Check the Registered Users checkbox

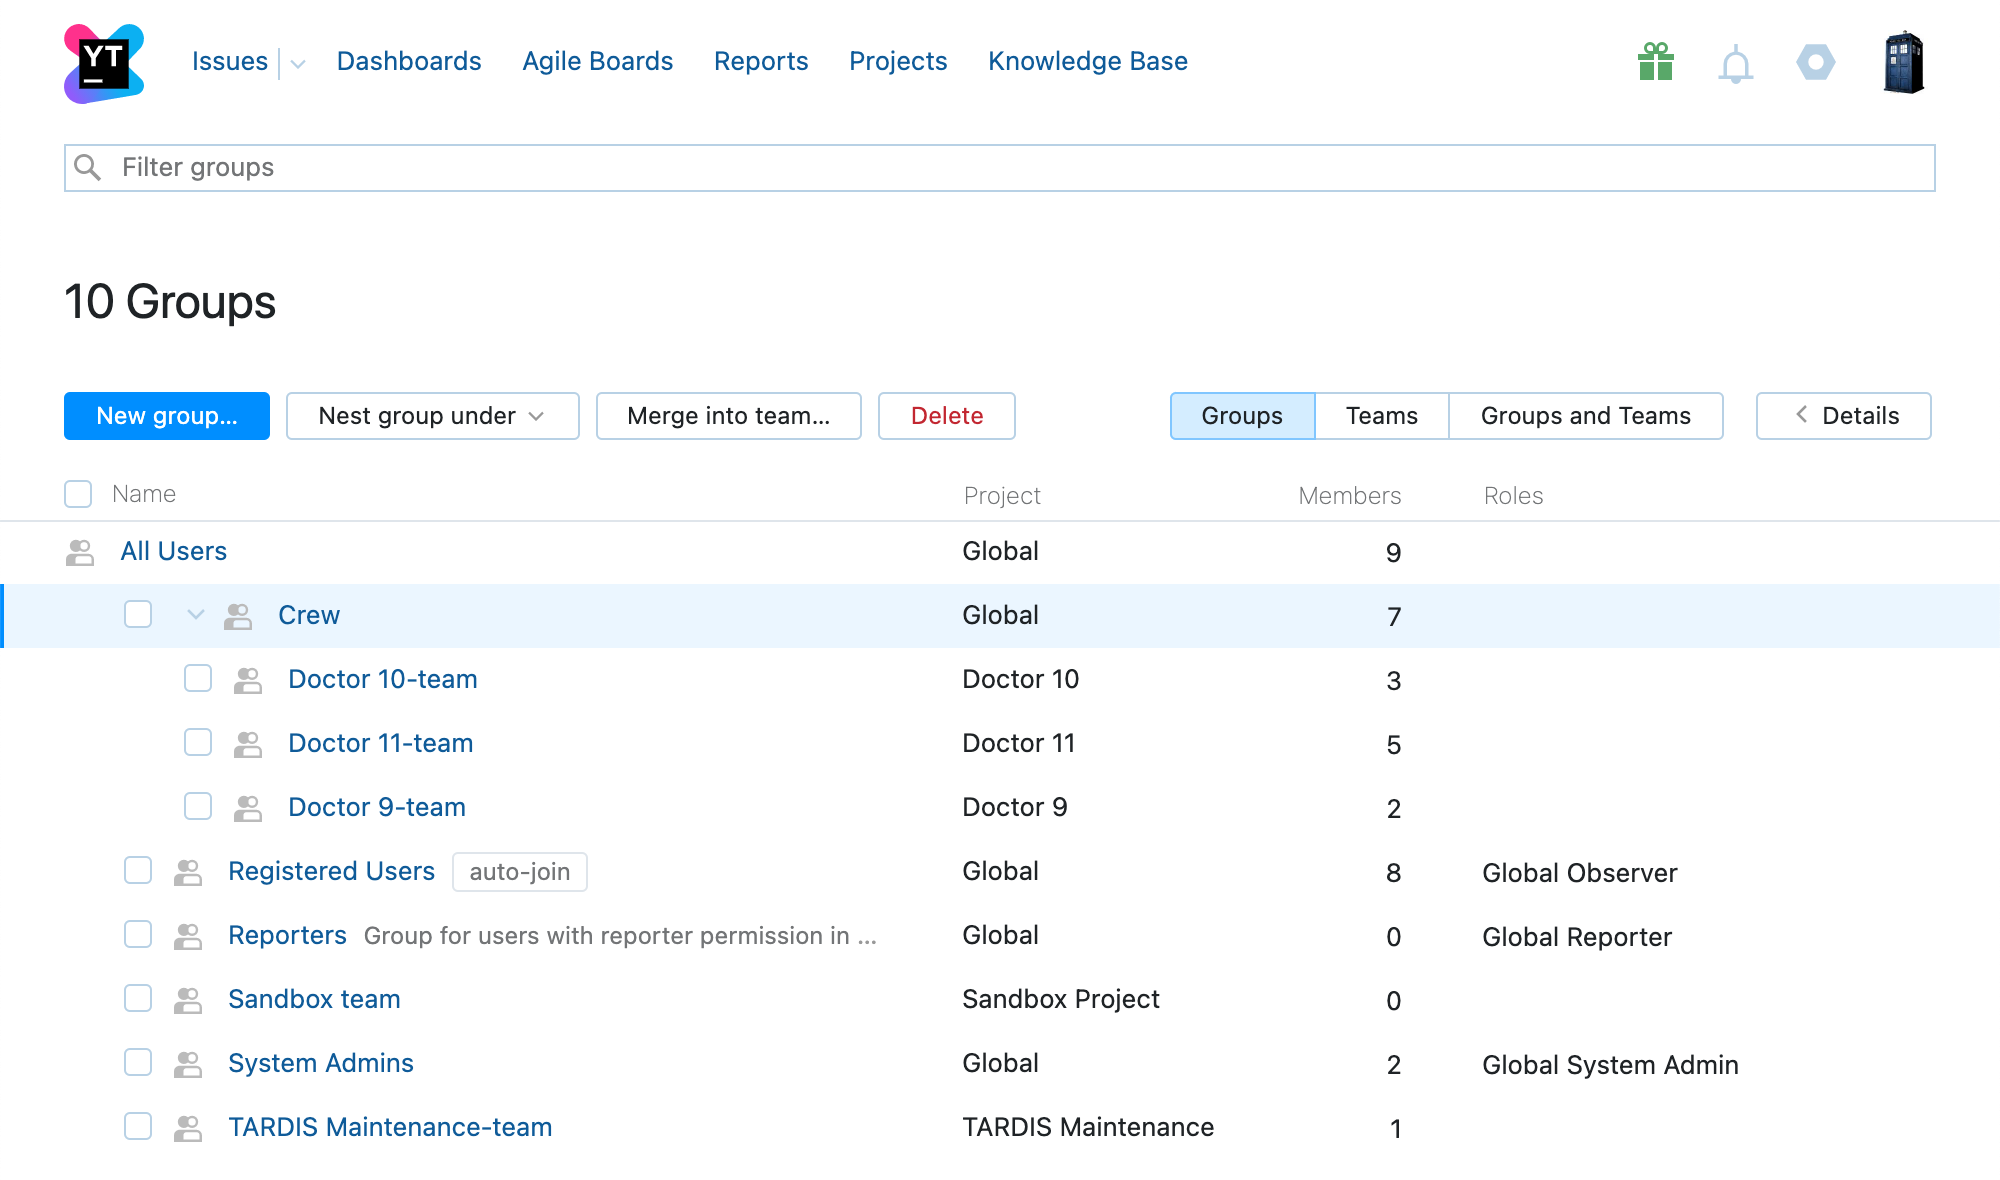pos(137,871)
